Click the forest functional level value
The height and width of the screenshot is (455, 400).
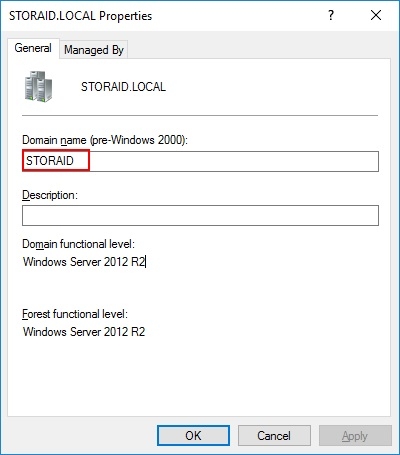tap(84, 332)
